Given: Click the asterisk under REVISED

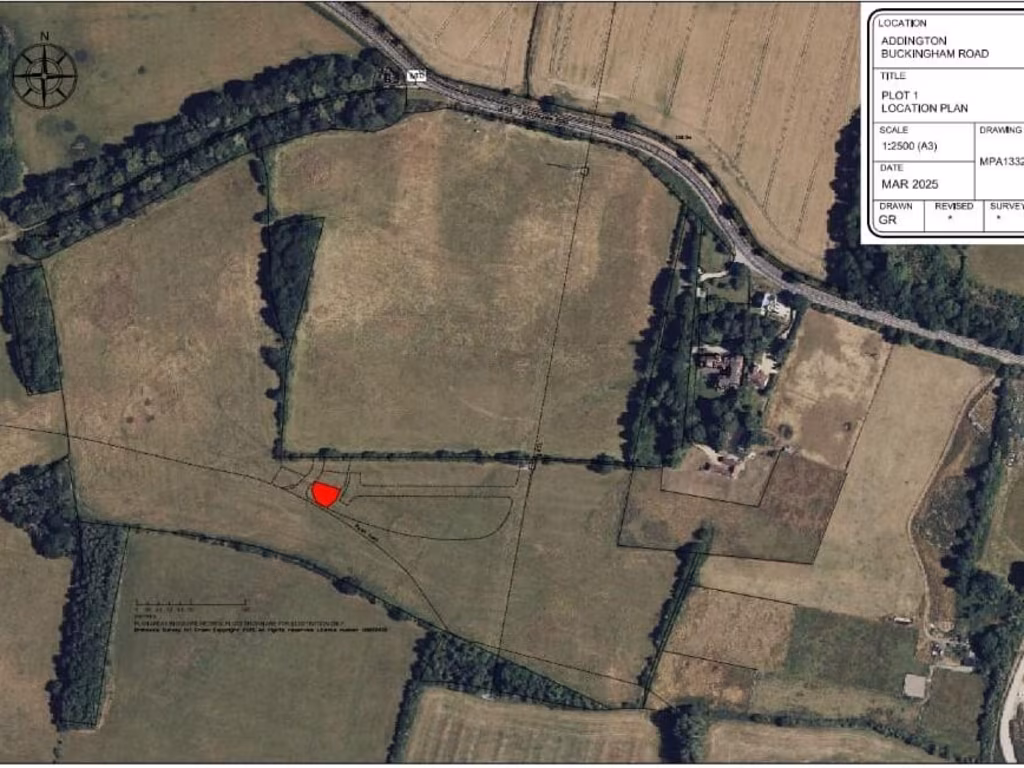Looking at the screenshot, I should click(x=950, y=219).
